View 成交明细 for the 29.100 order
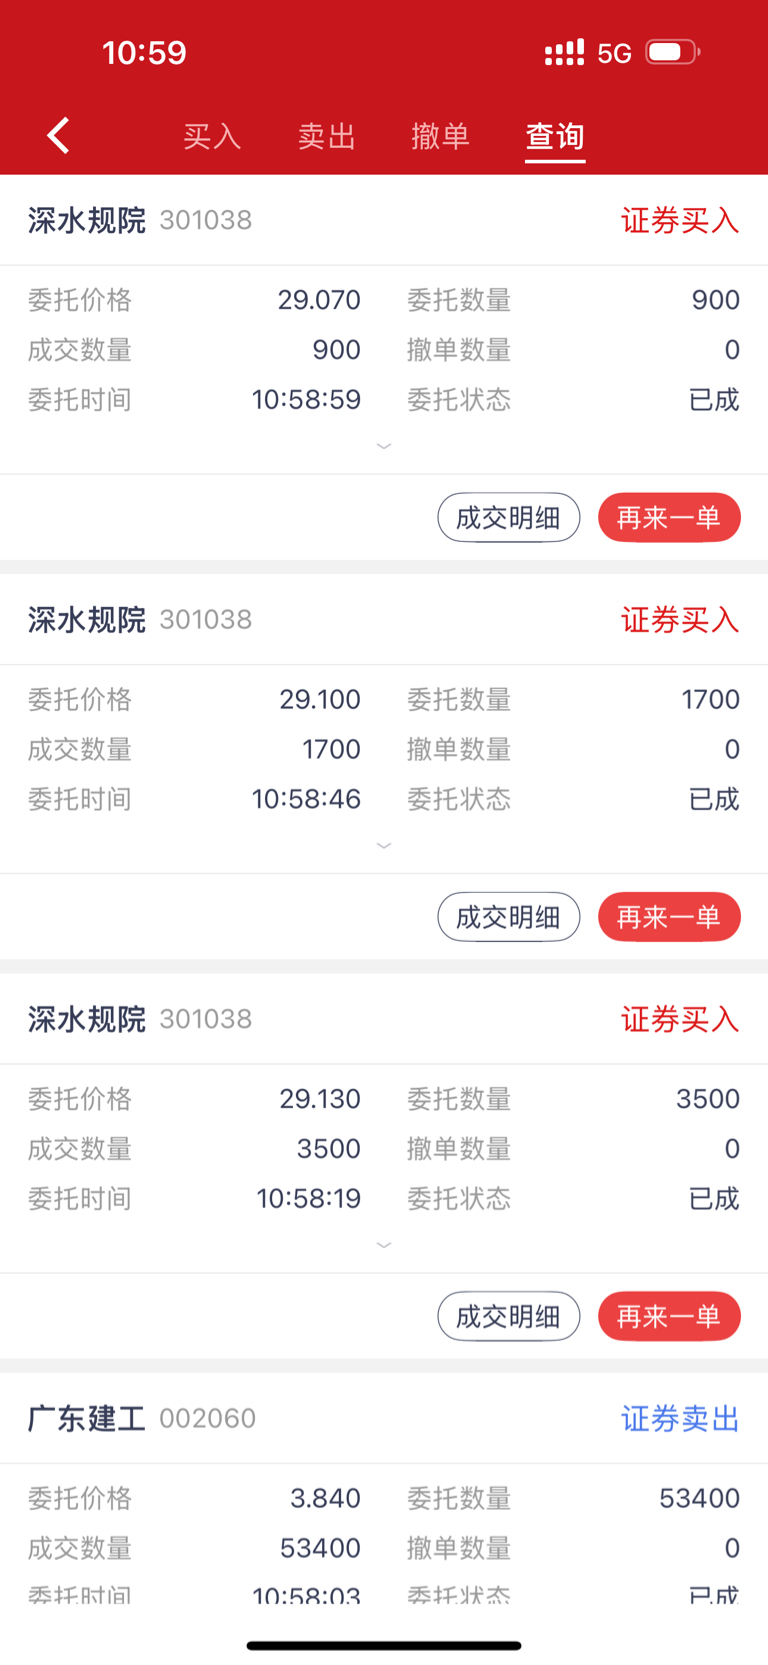This screenshot has height=1665, width=768. pyautogui.click(x=508, y=917)
